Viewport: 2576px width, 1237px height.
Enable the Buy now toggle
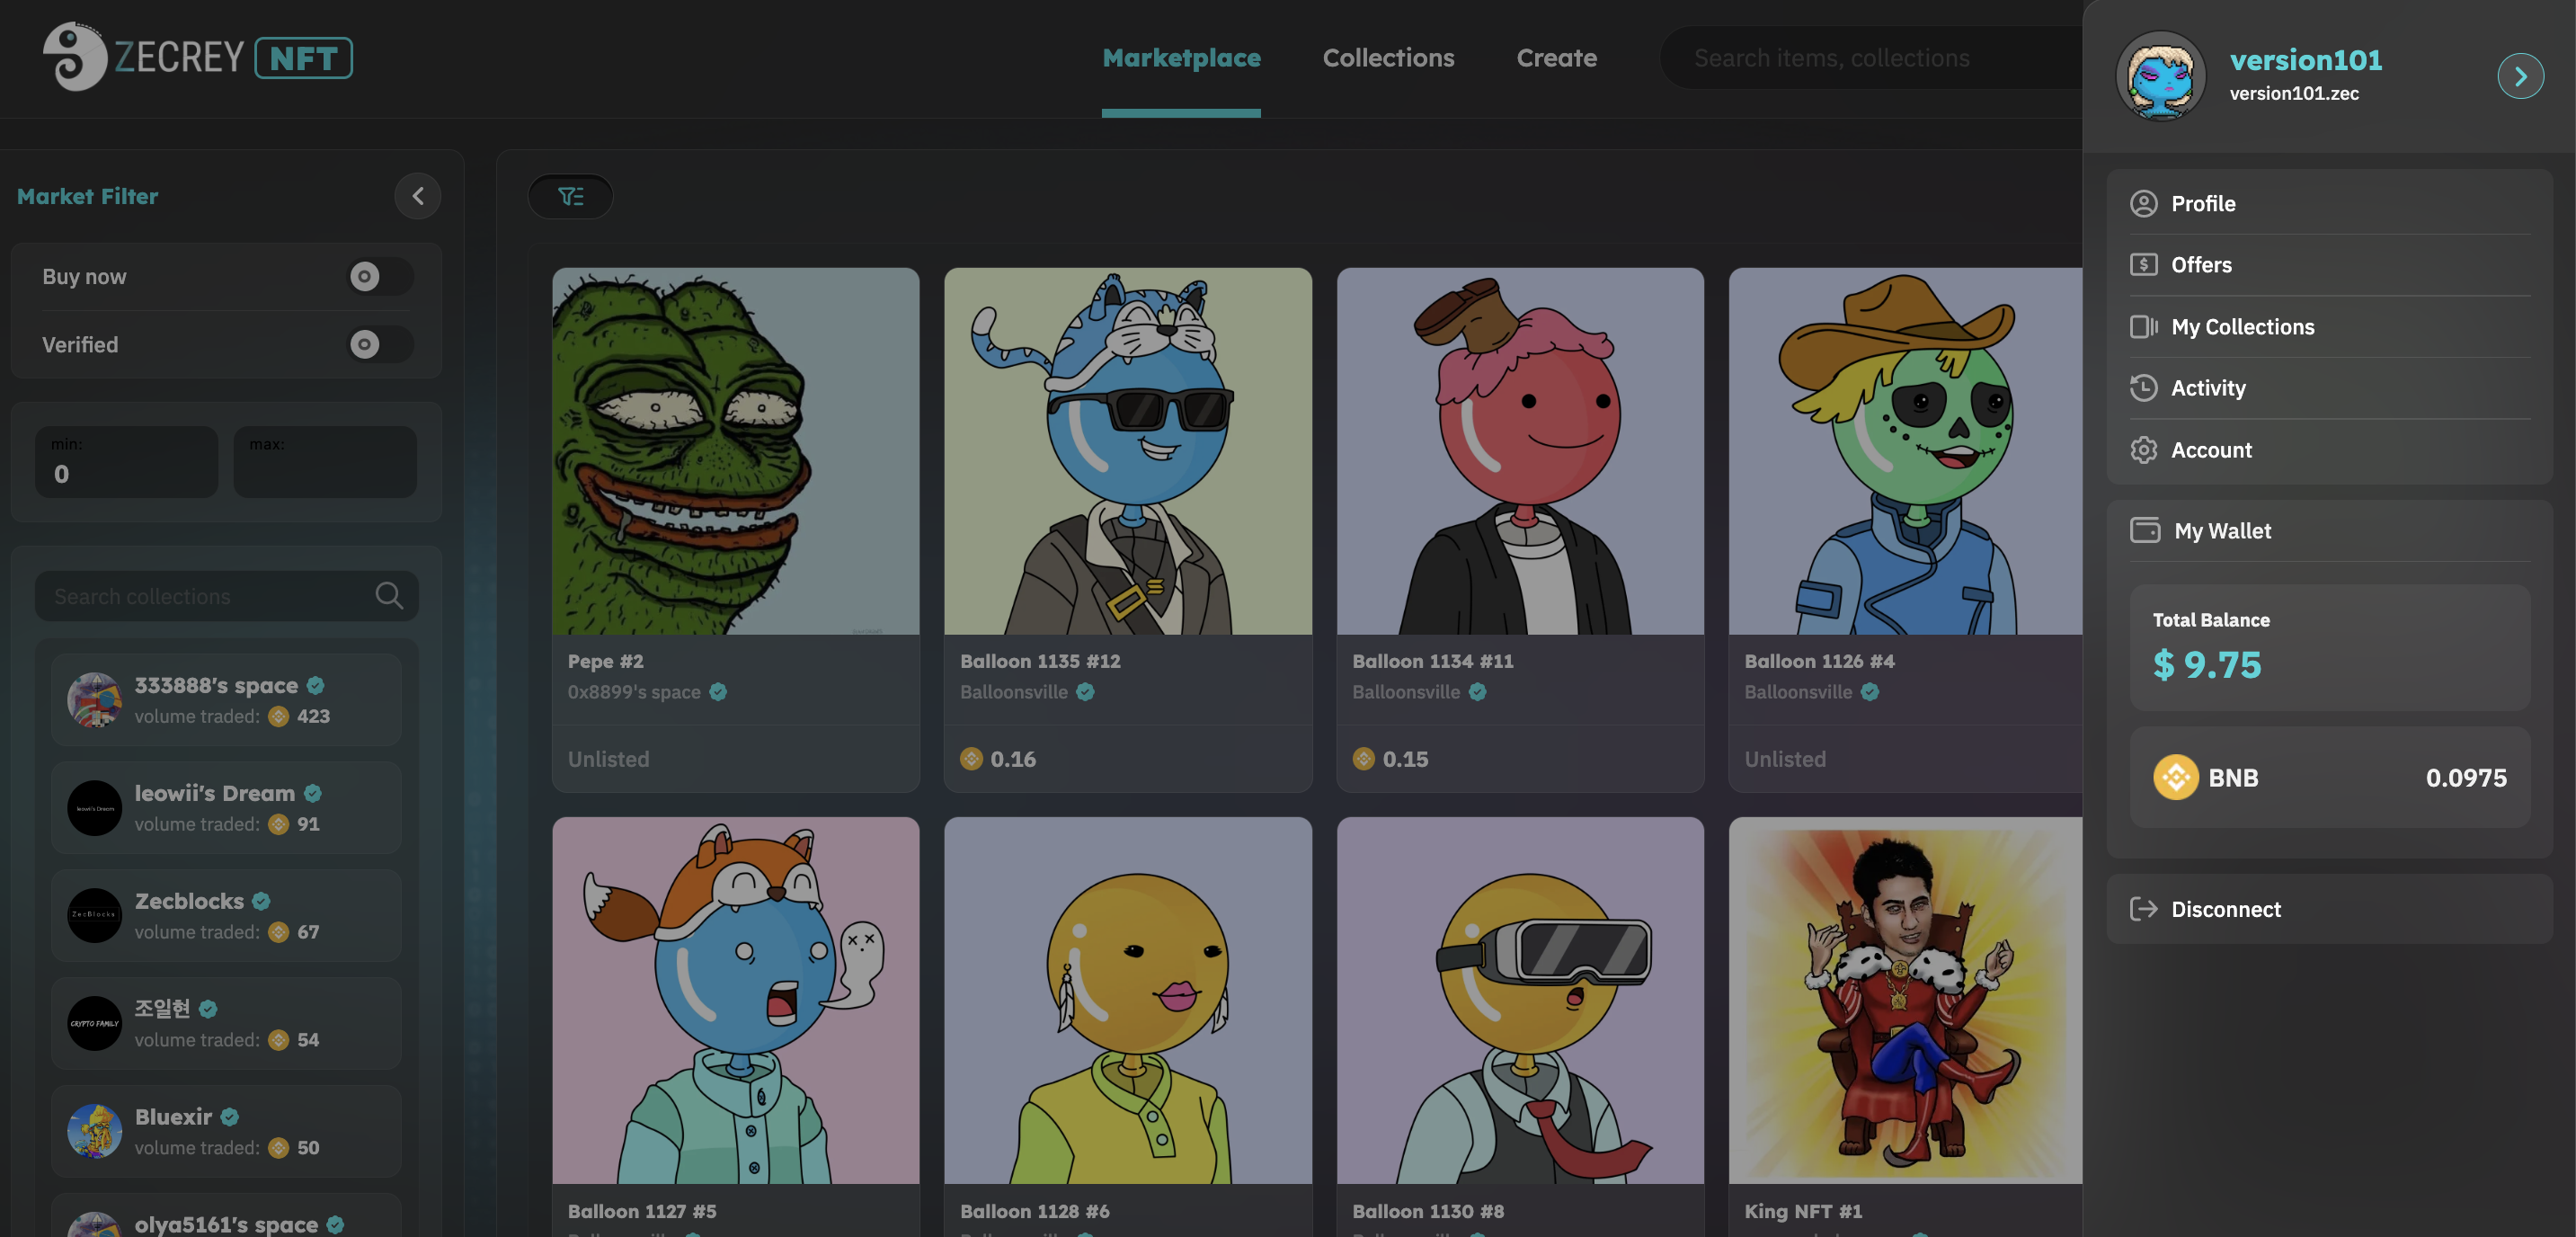point(379,276)
